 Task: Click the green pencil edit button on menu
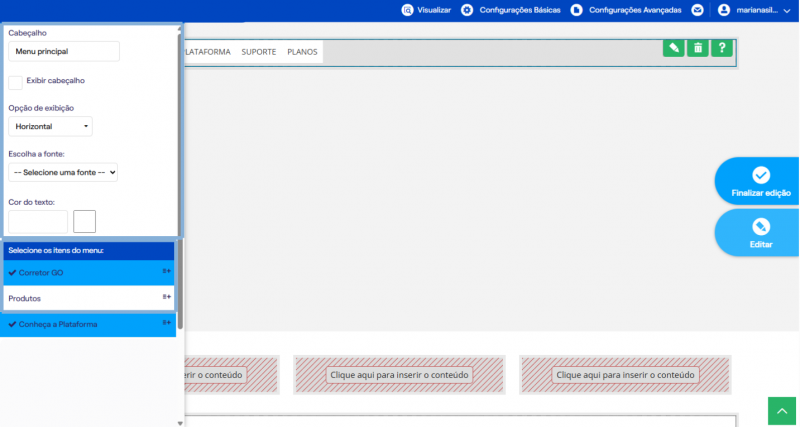(673, 48)
